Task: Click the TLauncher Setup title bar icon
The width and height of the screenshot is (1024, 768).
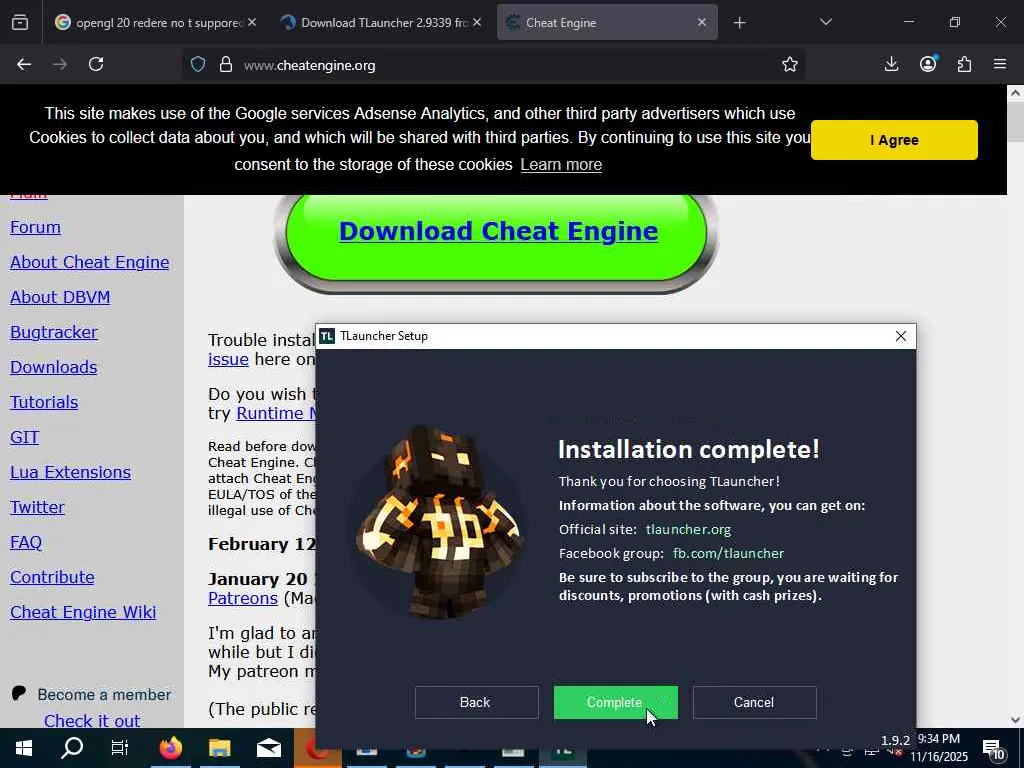Action: 327,336
